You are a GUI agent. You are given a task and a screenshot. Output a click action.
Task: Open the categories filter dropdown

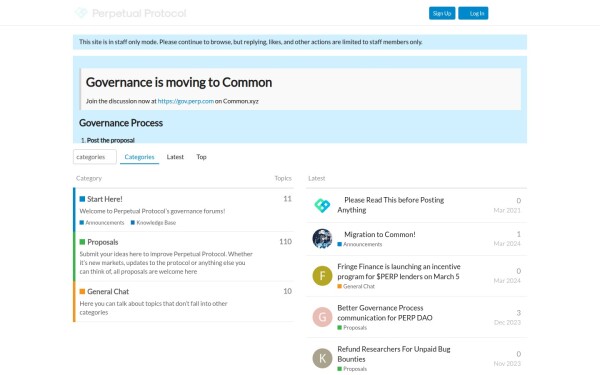click(x=95, y=157)
